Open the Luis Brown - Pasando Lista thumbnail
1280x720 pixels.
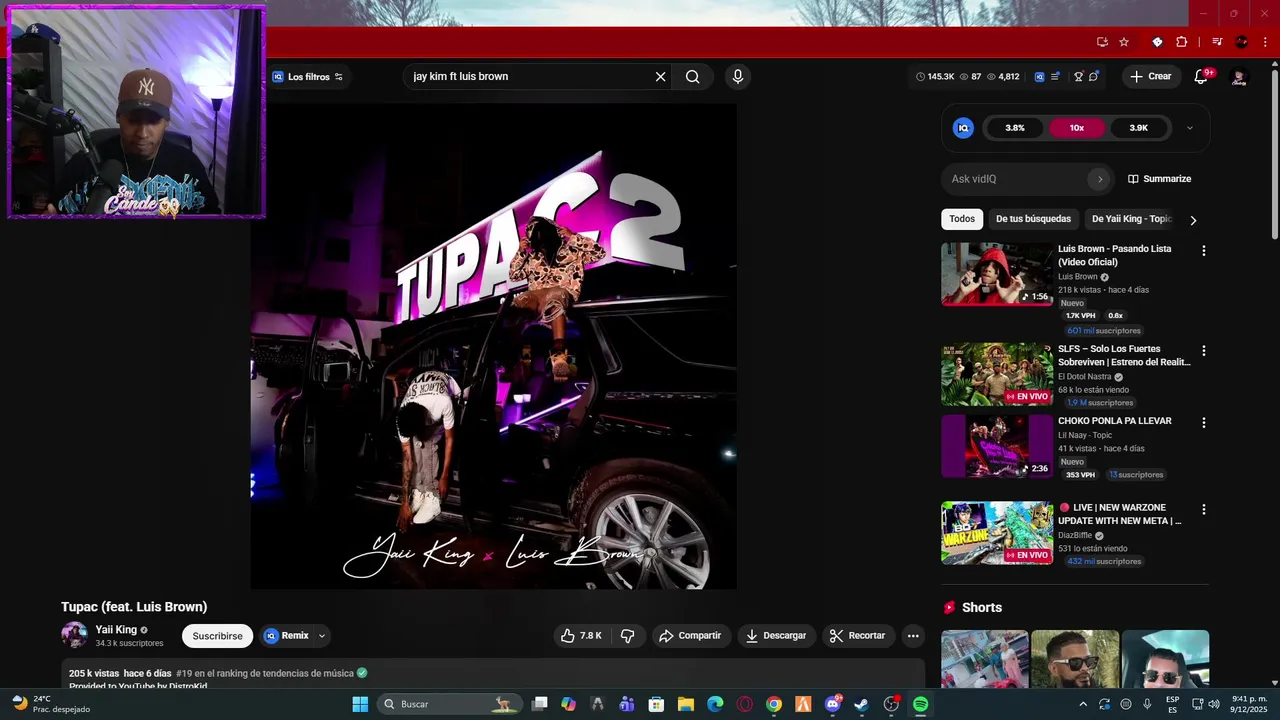pyautogui.click(x=997, y=274)
